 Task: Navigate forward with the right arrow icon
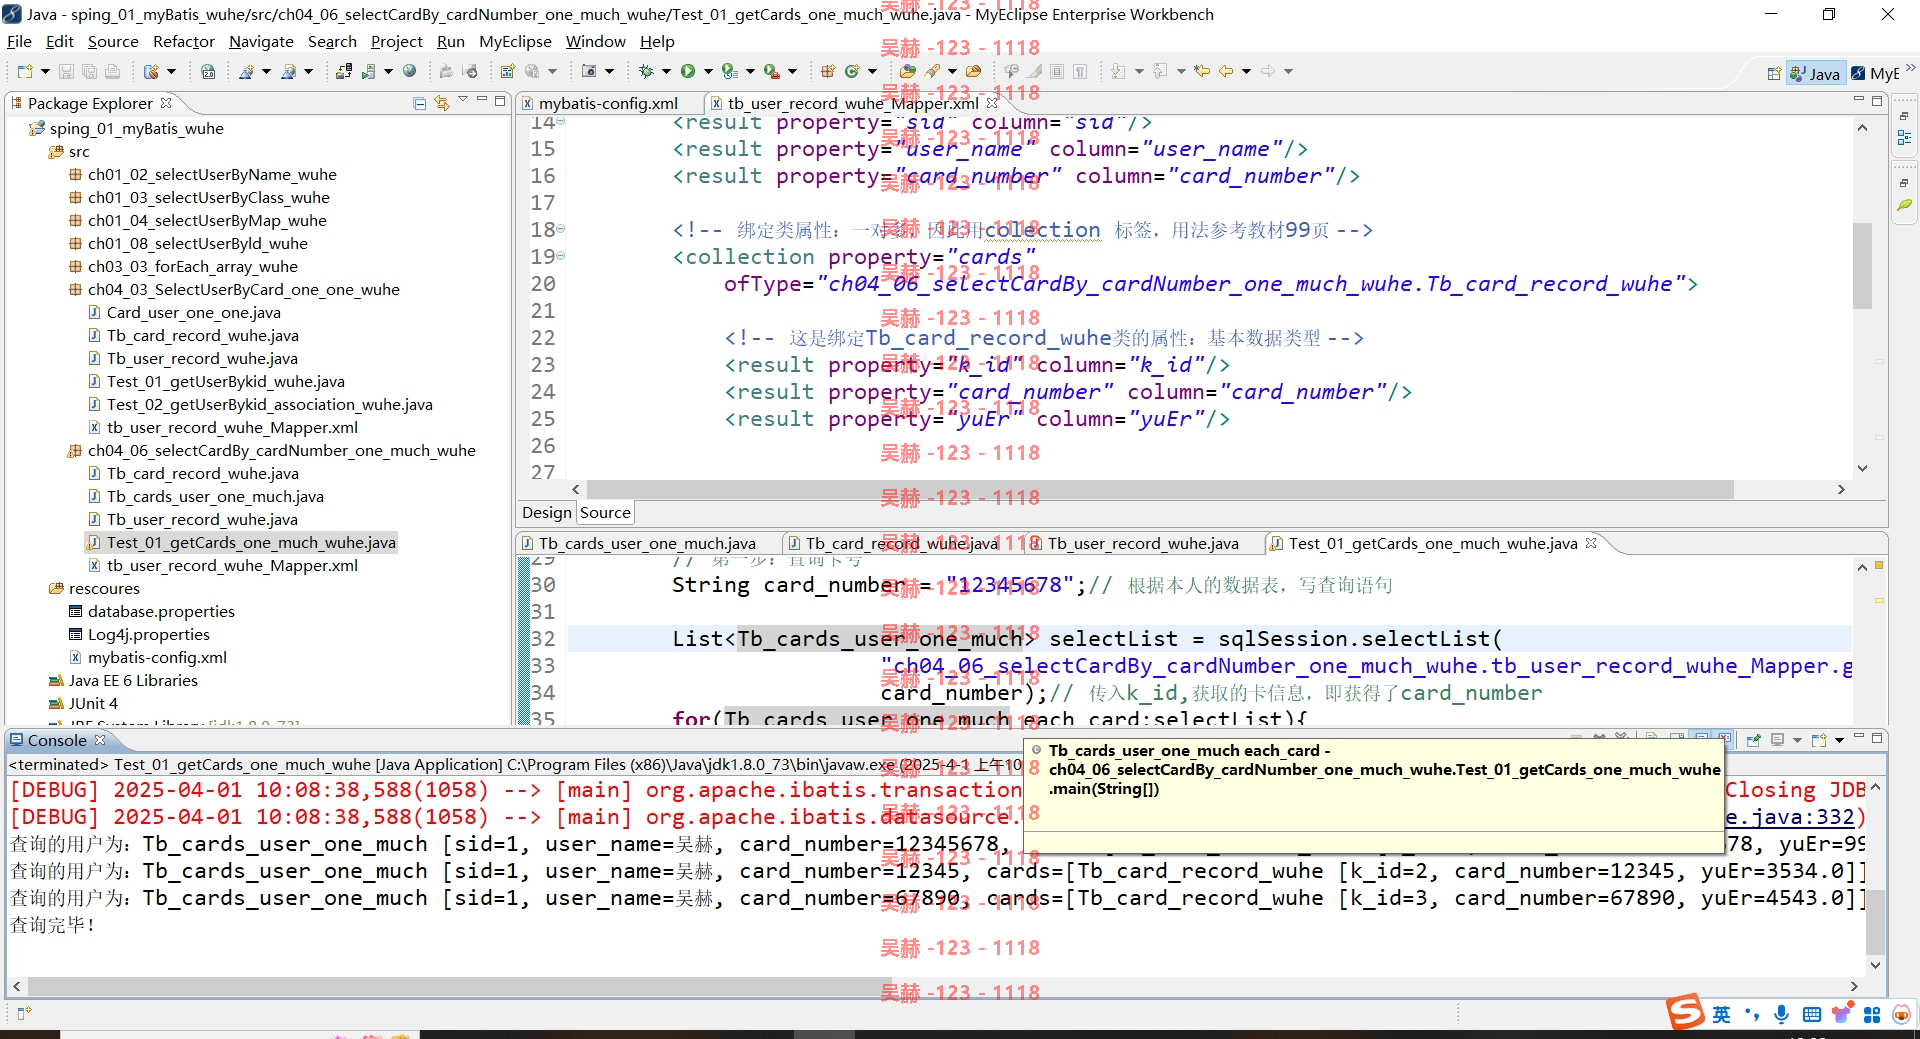click(x=1268, y=72)
